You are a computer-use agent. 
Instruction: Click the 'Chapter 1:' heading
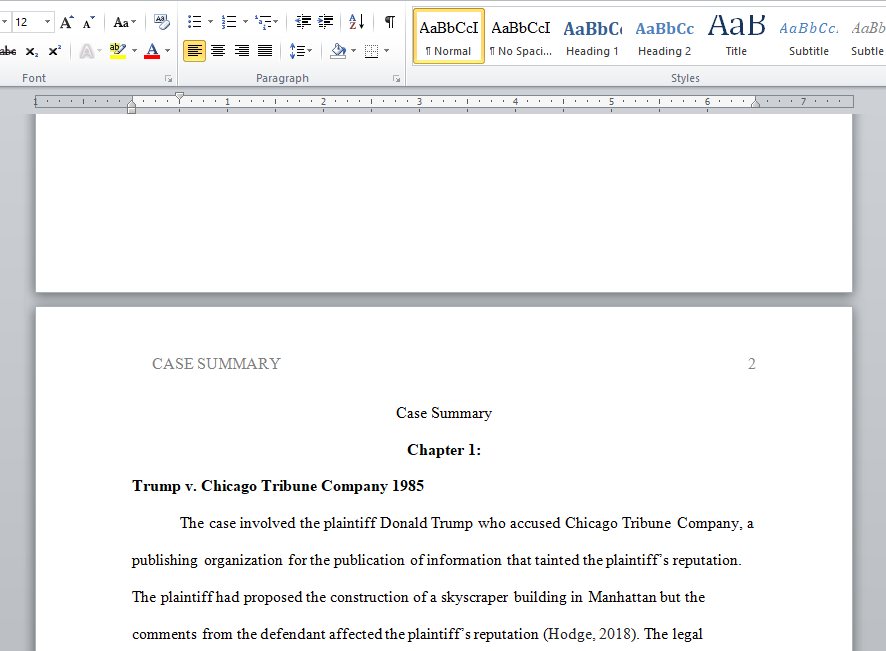[444, 450]
